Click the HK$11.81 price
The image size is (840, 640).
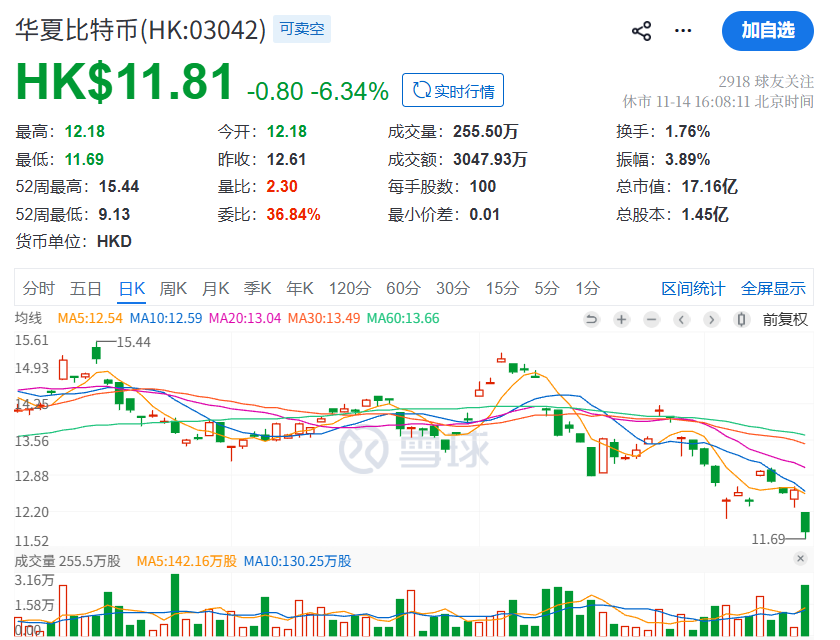point(124,82)
